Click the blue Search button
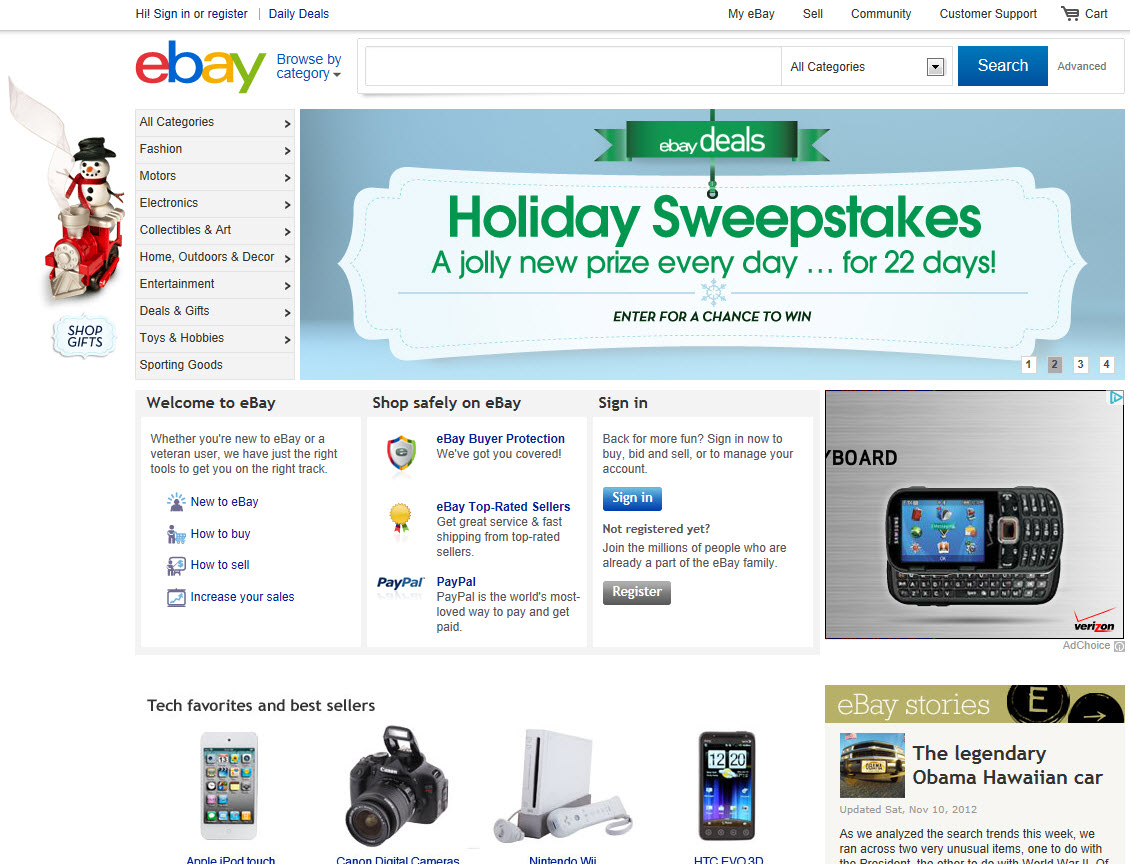The image size is (1130, 864). (x=1002, y=66)
